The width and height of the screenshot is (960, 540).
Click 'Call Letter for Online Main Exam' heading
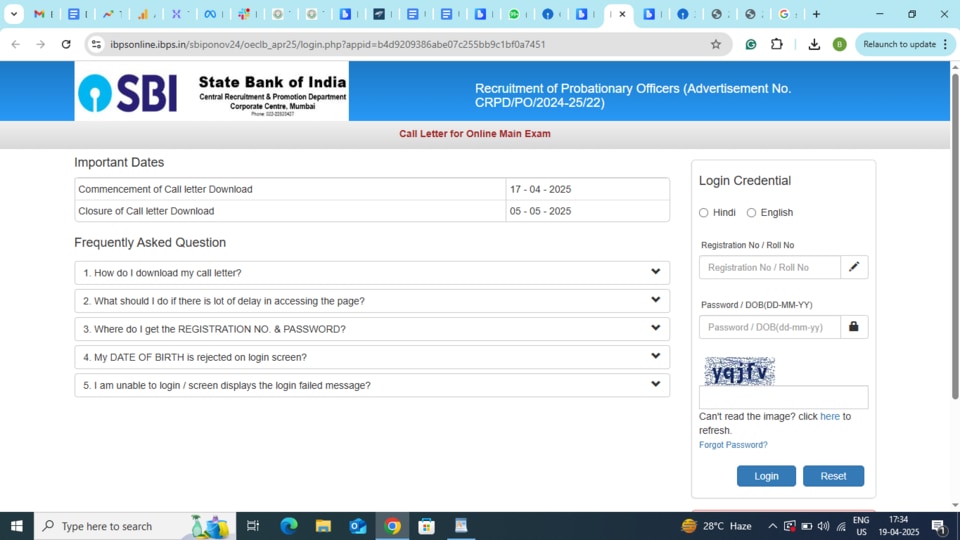click(x=474, y=133)
